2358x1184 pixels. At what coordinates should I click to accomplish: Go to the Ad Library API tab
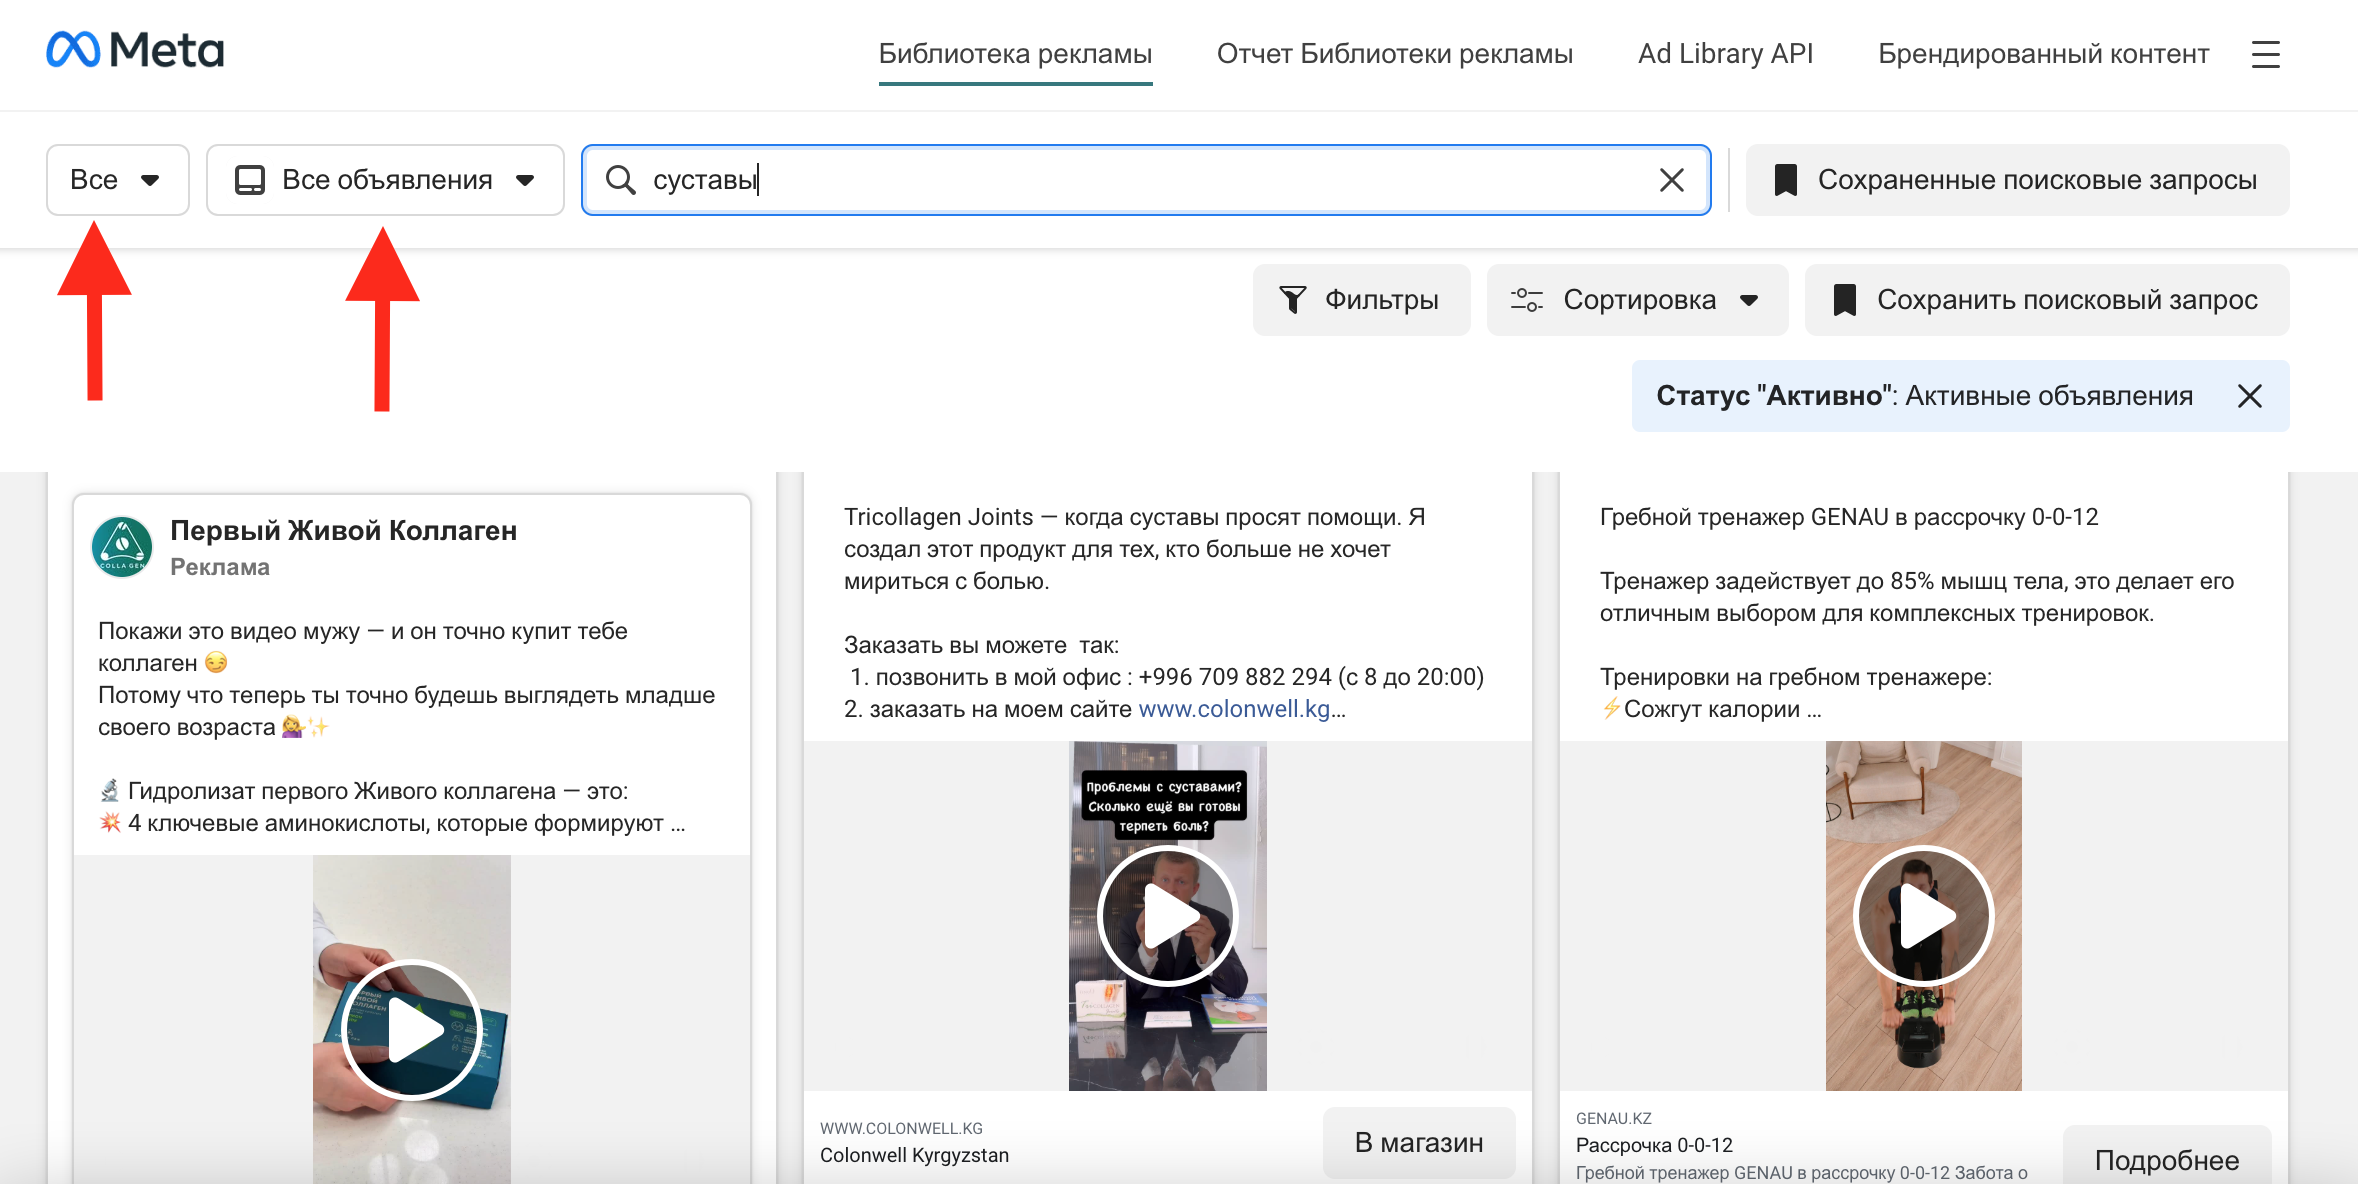1725,54
